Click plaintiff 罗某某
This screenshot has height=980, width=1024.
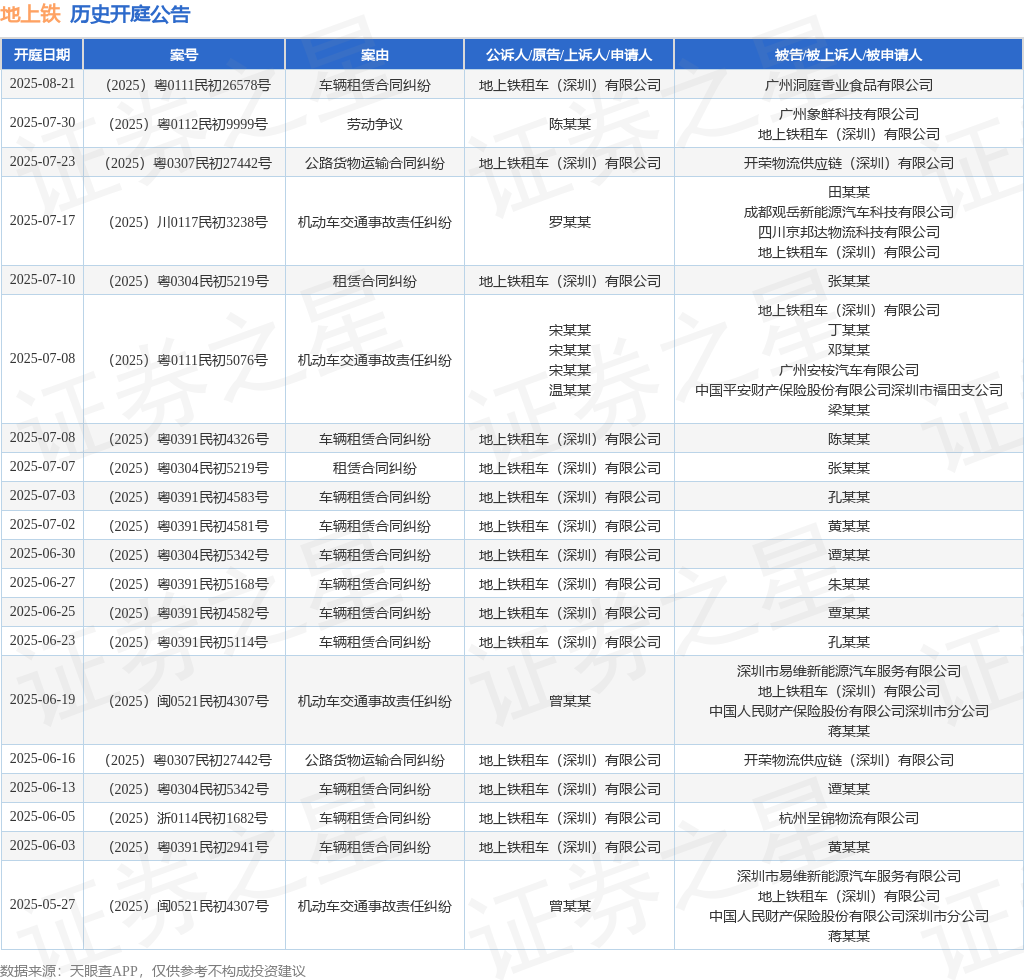[570, 222]
